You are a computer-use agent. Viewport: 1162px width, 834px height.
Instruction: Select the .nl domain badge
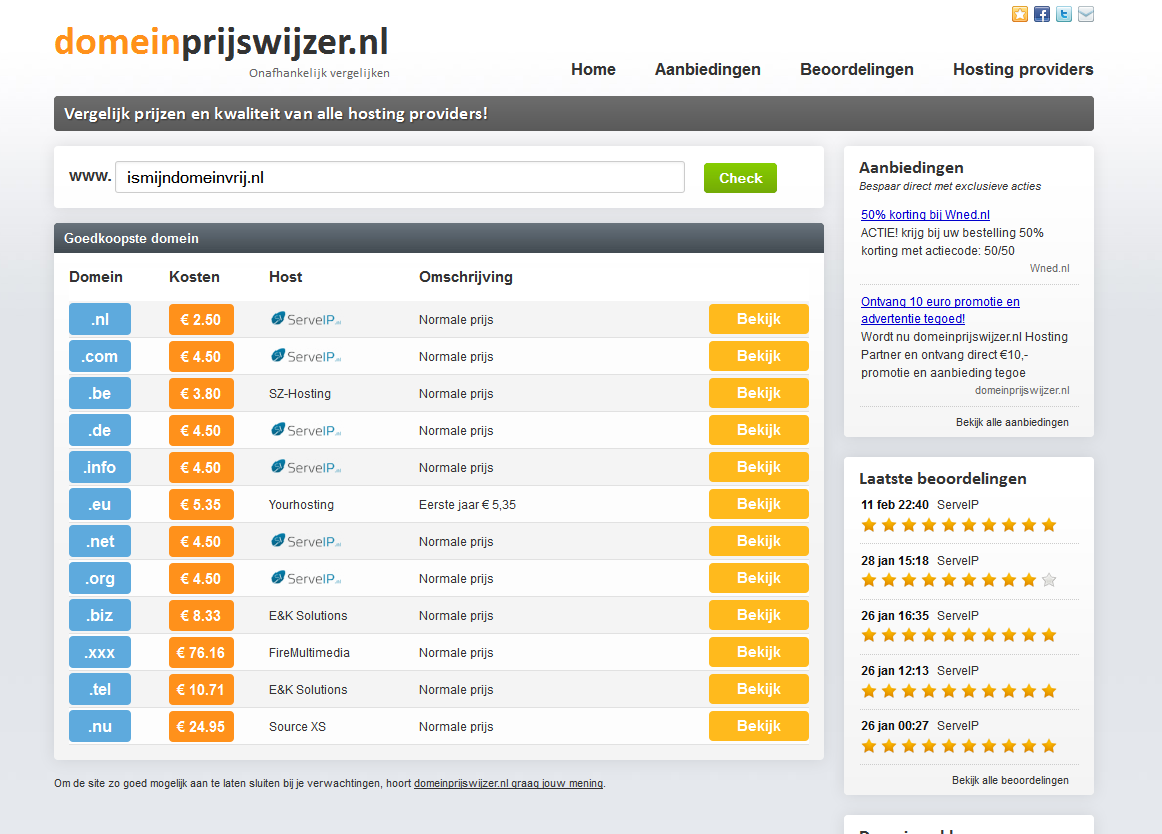(100, 320)
